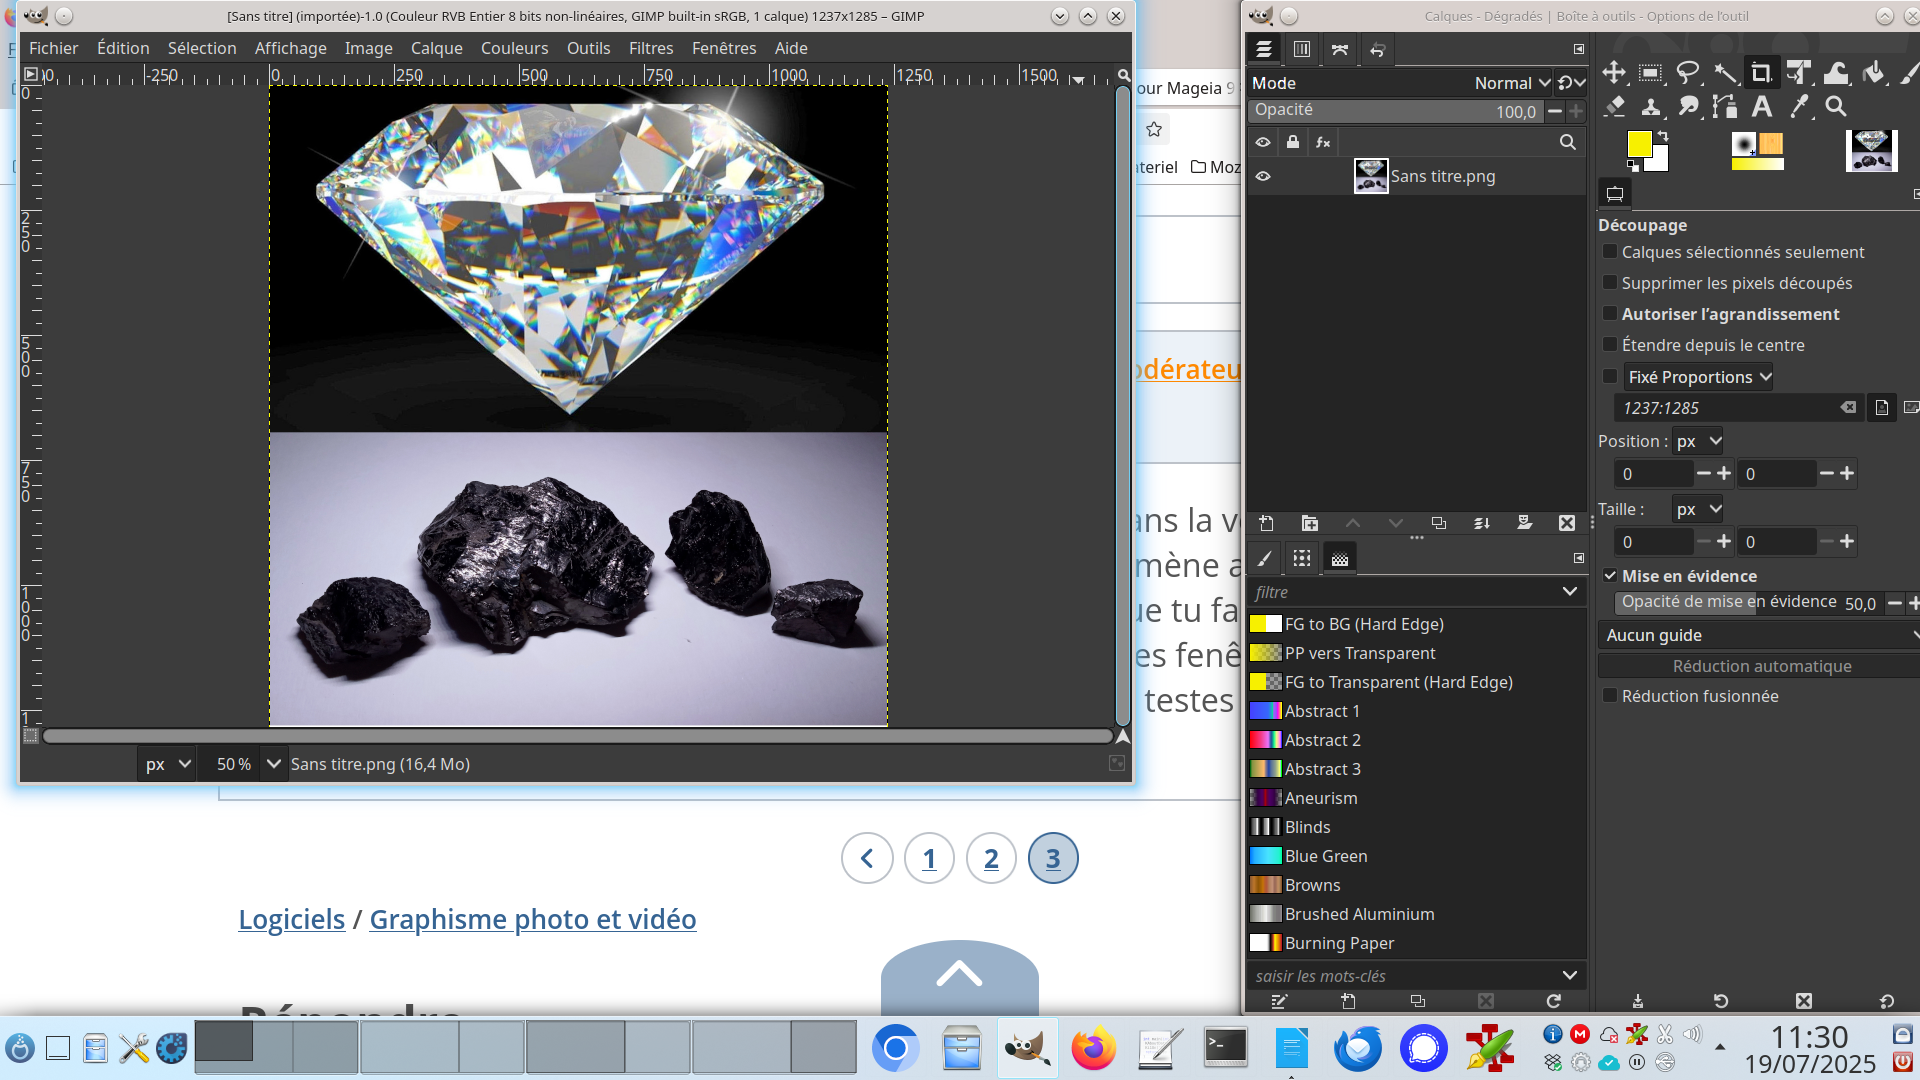Open the Calque menu
The height and width of the screenshot is (1080, 1920).
(436, 48)
